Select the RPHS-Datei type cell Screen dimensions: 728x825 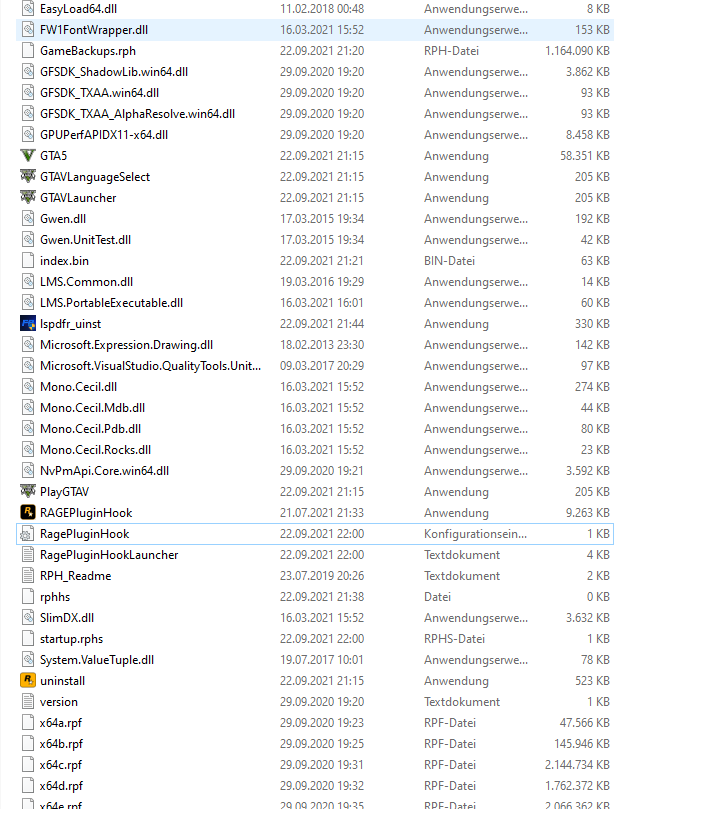[454, 639]
